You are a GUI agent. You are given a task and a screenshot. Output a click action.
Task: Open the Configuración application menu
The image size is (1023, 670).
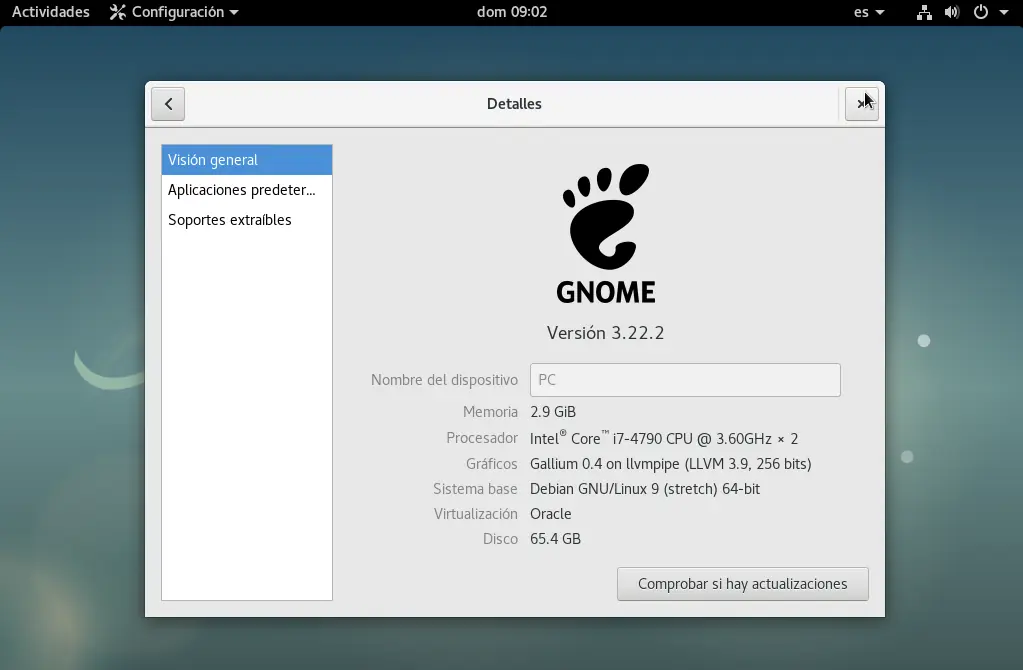[x=174, y=12]
